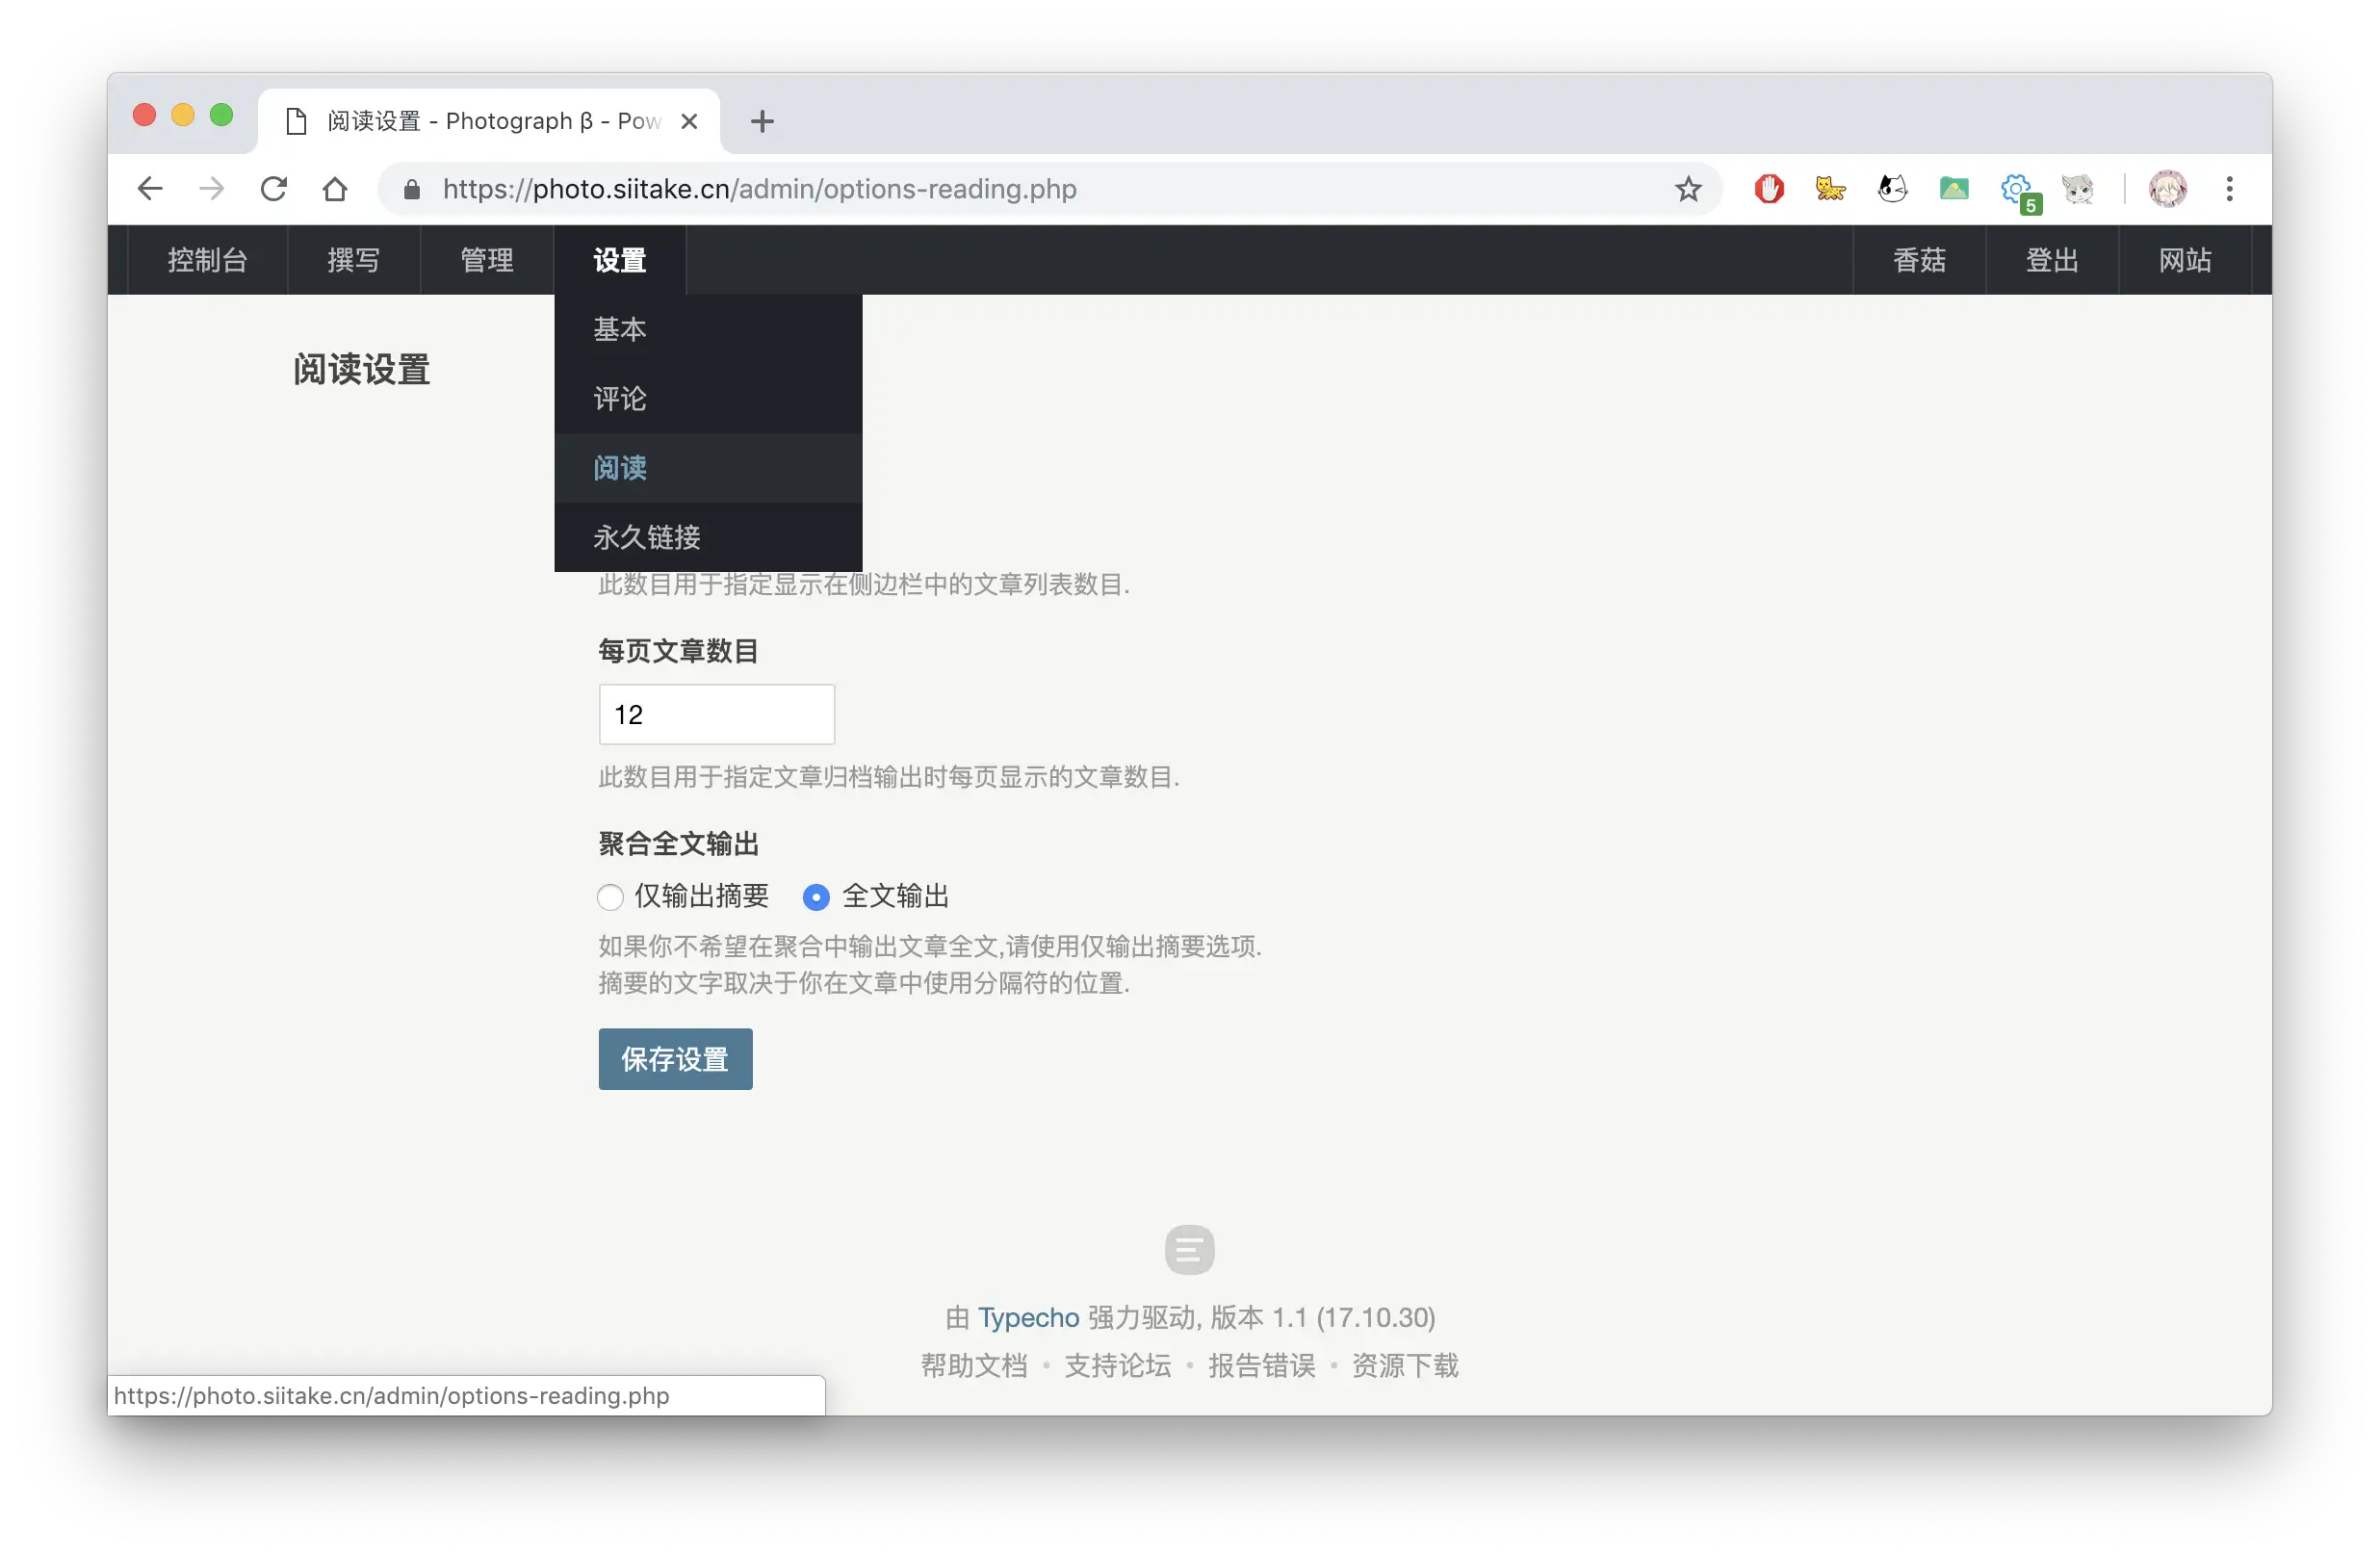Choose 永久链接 from the settings submenu
The height and width of the screenshot is (1558, 2380).
pyautogui.click(x=647, y=537)
